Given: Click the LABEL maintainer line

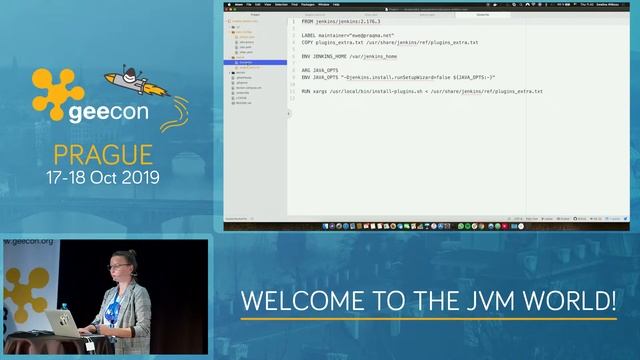Looking at the screenshot, I should coord(348,36).
